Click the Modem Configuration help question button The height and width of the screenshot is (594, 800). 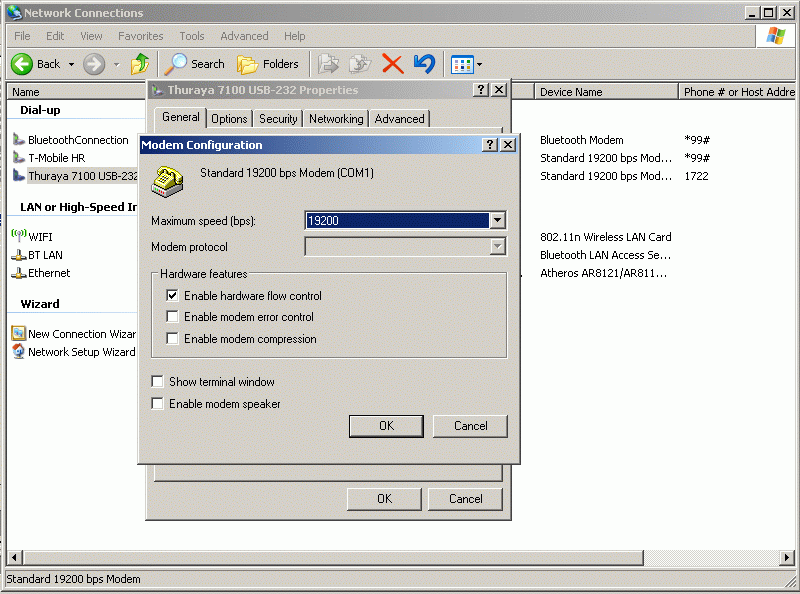[x=490, y=145]
